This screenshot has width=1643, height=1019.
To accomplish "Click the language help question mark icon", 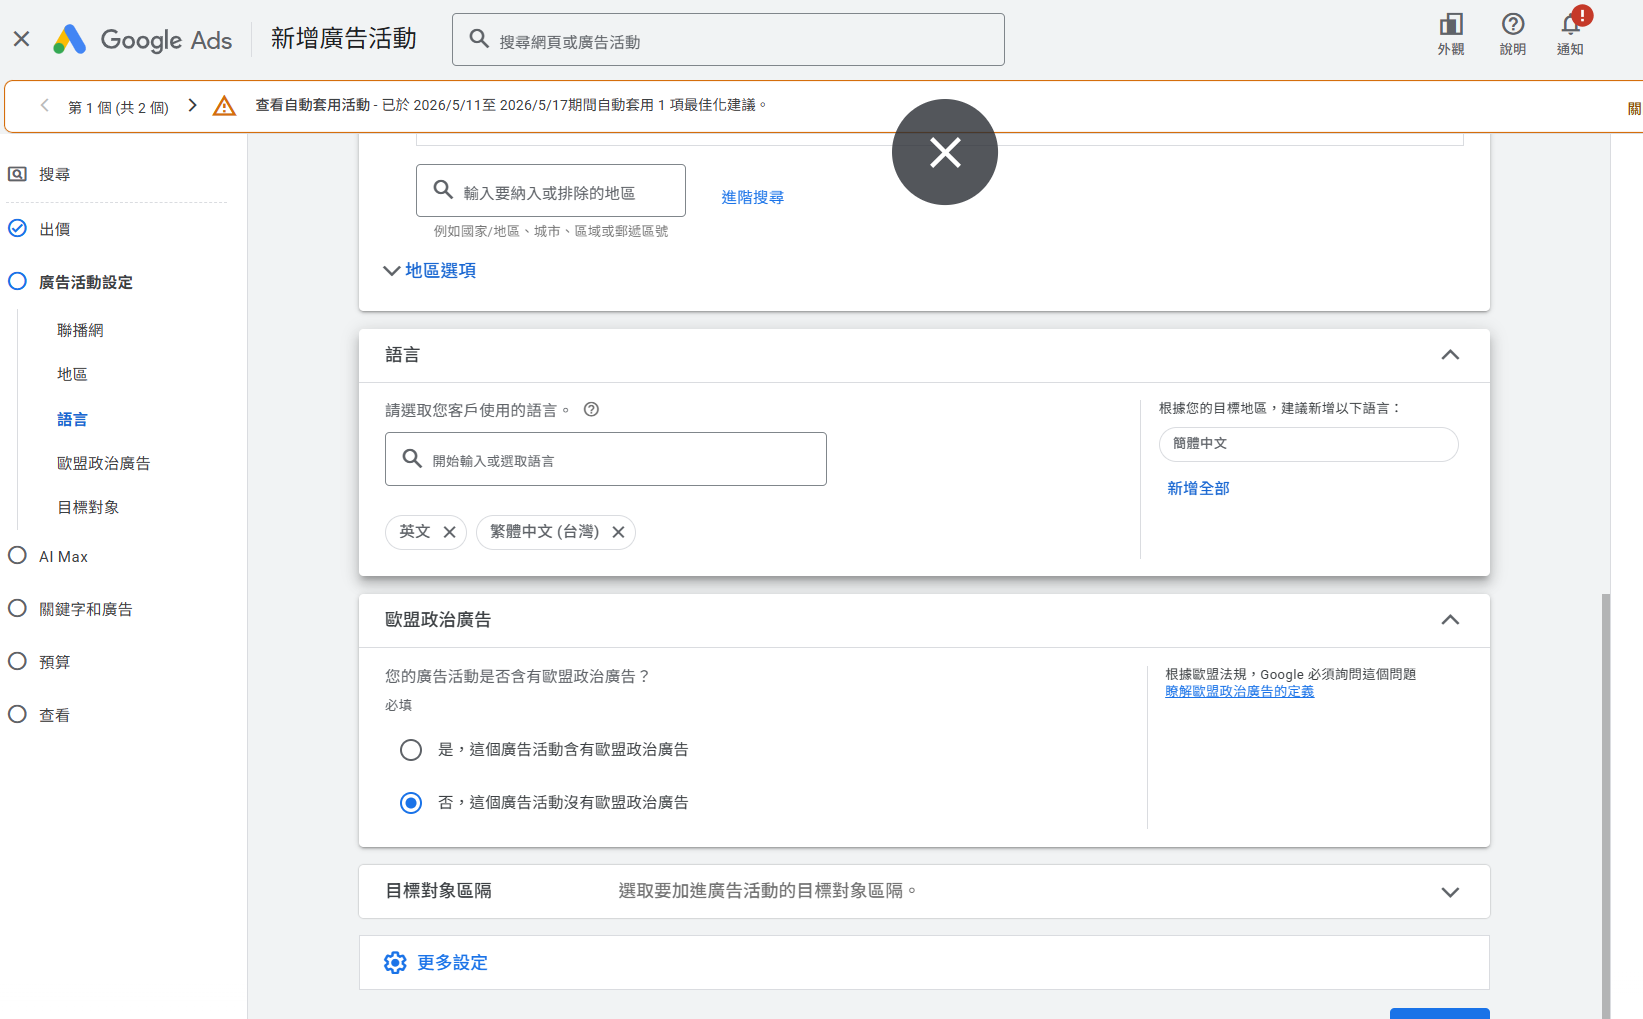I will point(591,409).
